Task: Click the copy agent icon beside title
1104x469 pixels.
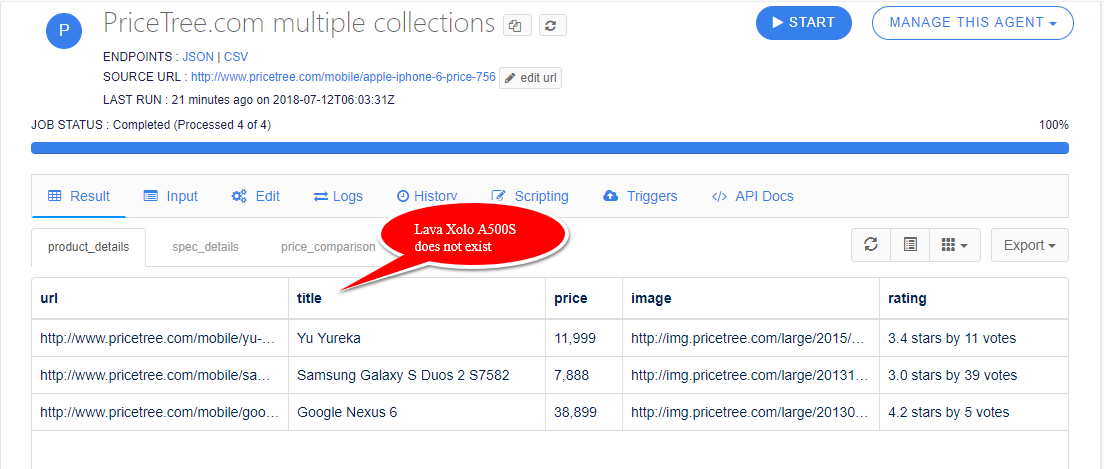Action: pos(518,26)
